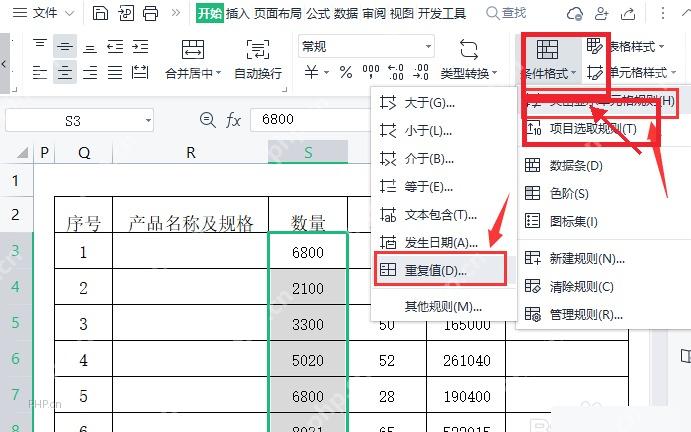Open the 文件 menu
691x432 pixels.
[45, 13]
